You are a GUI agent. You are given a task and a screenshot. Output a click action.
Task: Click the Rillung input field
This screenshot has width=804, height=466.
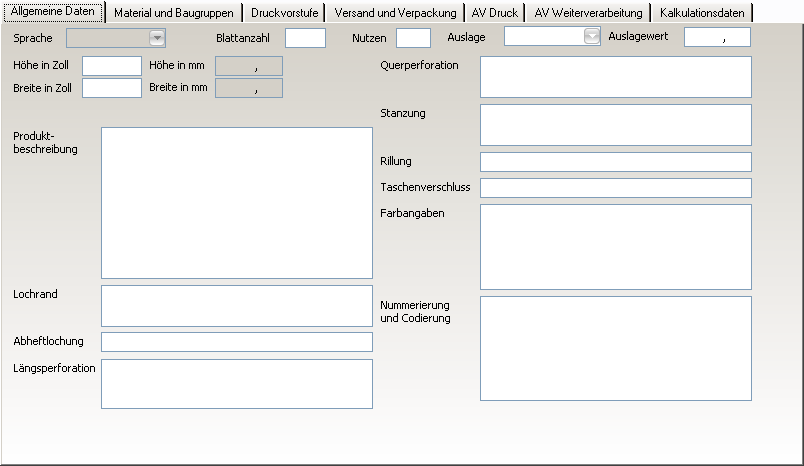pos(615,162)
